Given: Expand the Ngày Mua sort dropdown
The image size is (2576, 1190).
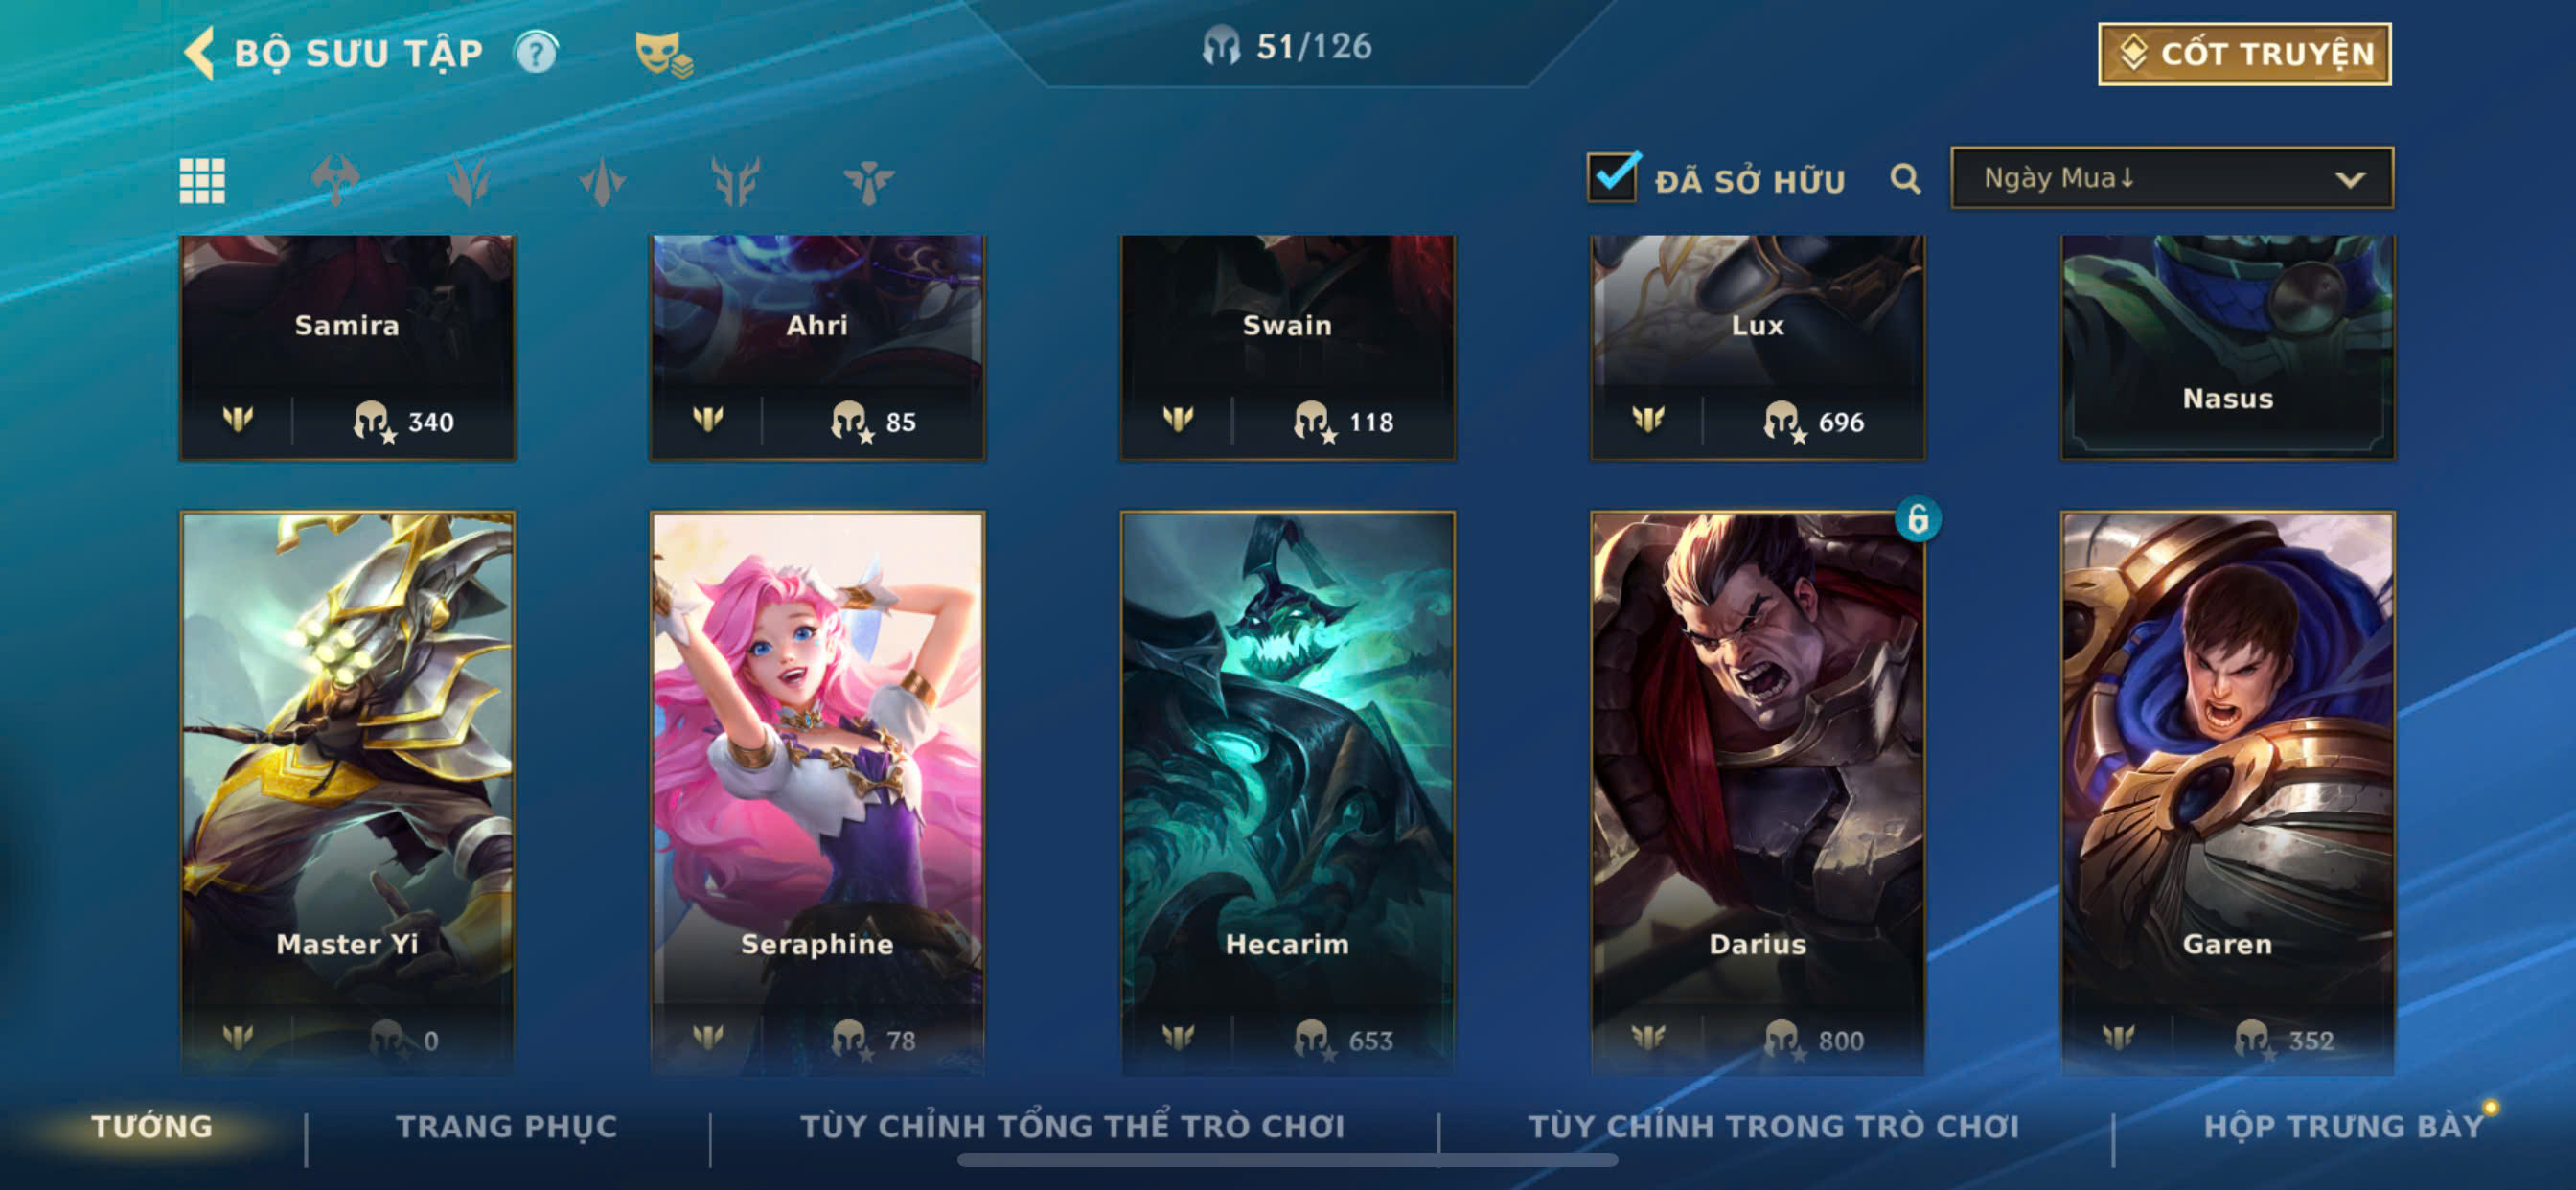Looking at the screenshot, I should tap(2171, 178).
